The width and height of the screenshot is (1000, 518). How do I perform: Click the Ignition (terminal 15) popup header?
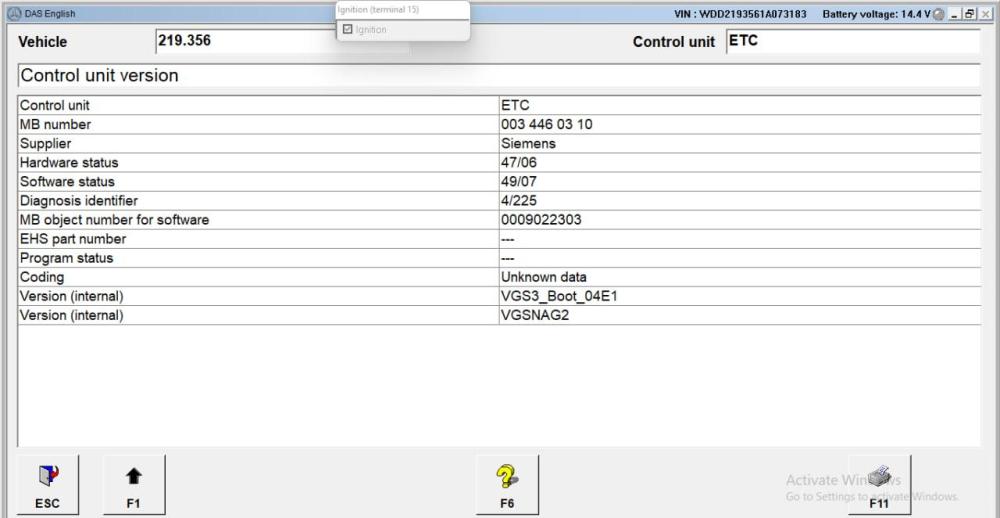(401, 10)
